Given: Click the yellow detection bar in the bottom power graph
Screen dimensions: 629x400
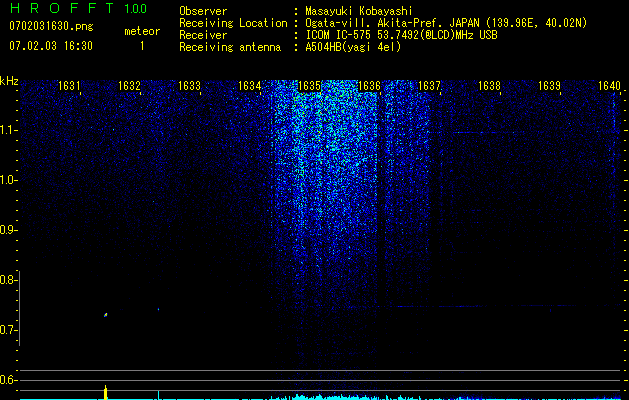Looking at the screenshot, I should tap(106, 392).
